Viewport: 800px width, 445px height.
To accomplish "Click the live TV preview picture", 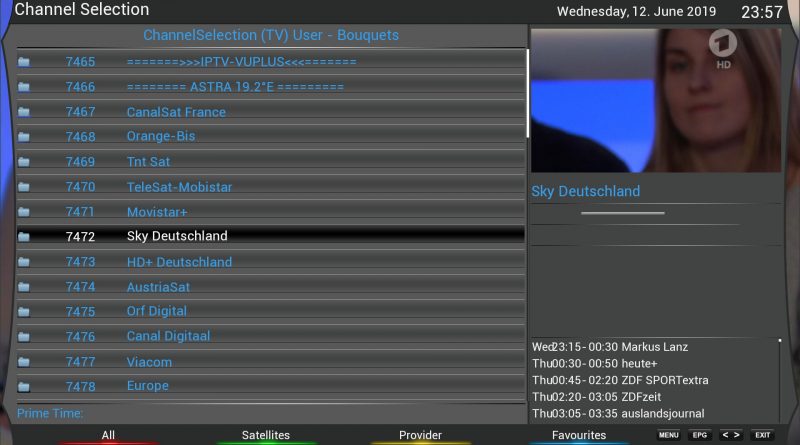I will (x=656, y=101).
